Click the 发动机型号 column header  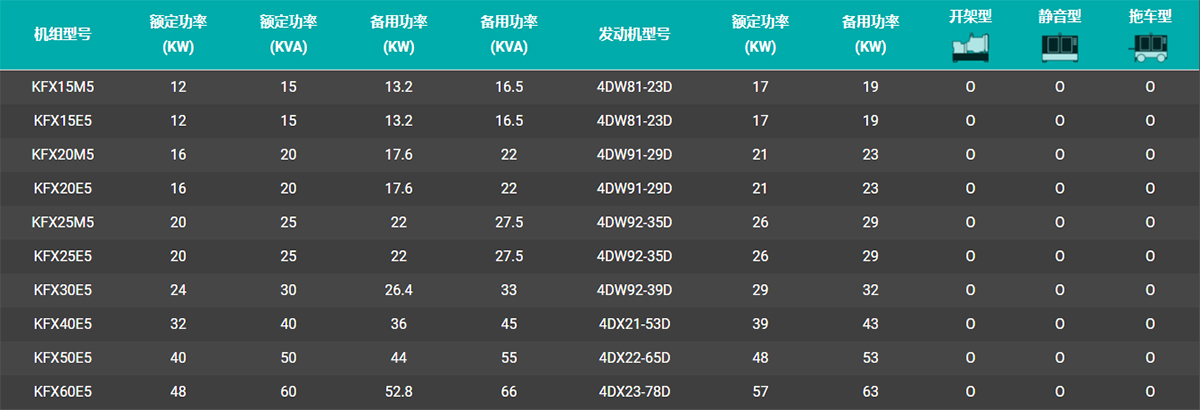coord(634,32)
